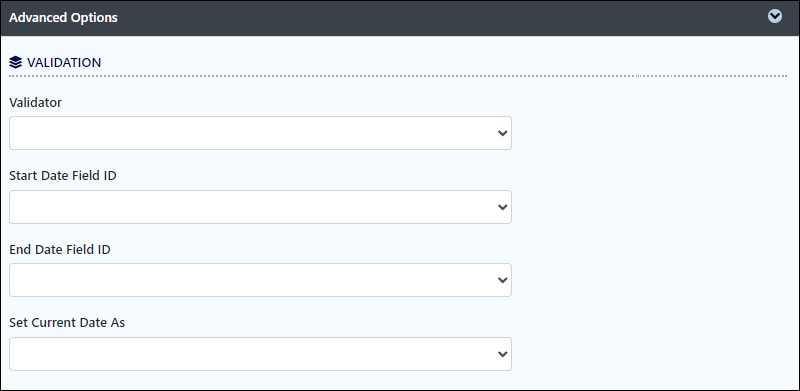Click the stacked layers icon beside VALIDATION
800x391 pixels.
(15, 63)
